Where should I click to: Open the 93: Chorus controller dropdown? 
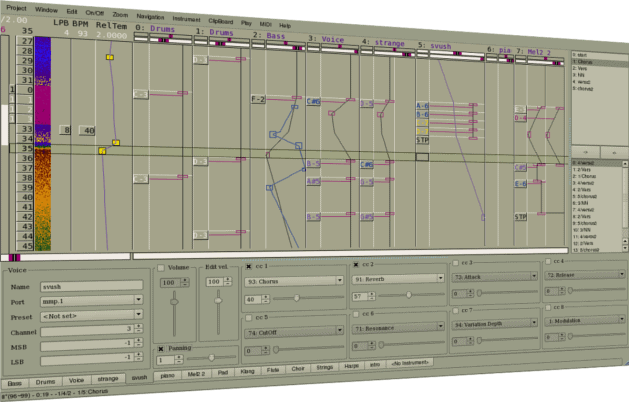click(x=294, y=281)
